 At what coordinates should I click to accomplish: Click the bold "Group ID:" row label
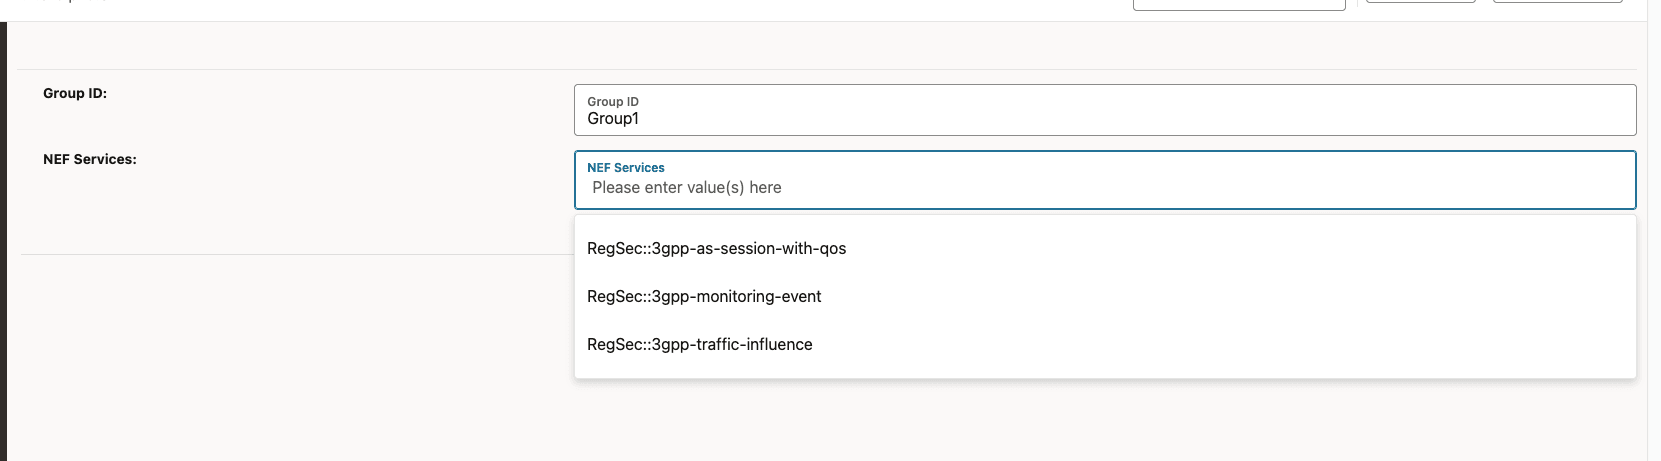(x=75, y=93)
